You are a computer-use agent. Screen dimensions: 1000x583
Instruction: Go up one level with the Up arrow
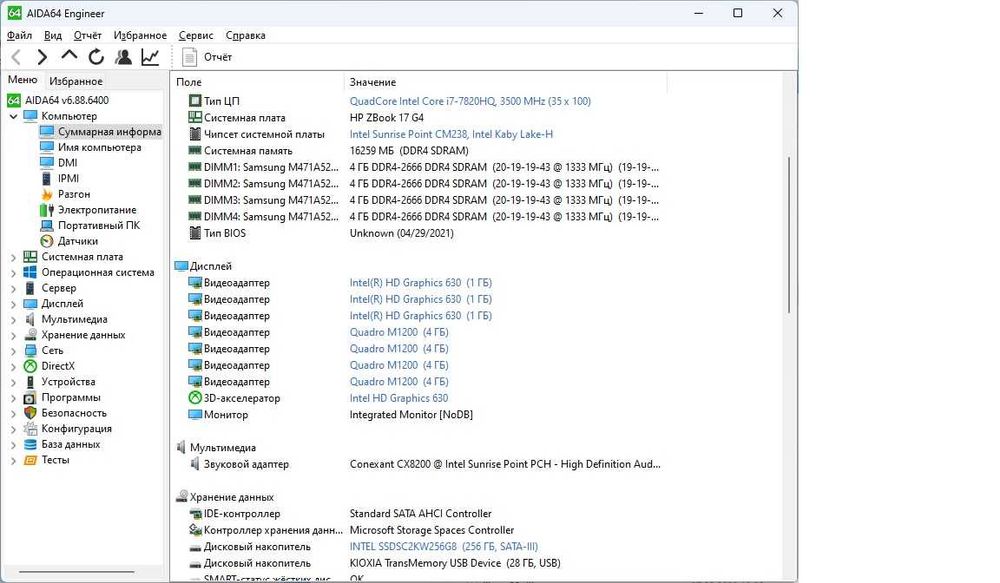[69, 57]
